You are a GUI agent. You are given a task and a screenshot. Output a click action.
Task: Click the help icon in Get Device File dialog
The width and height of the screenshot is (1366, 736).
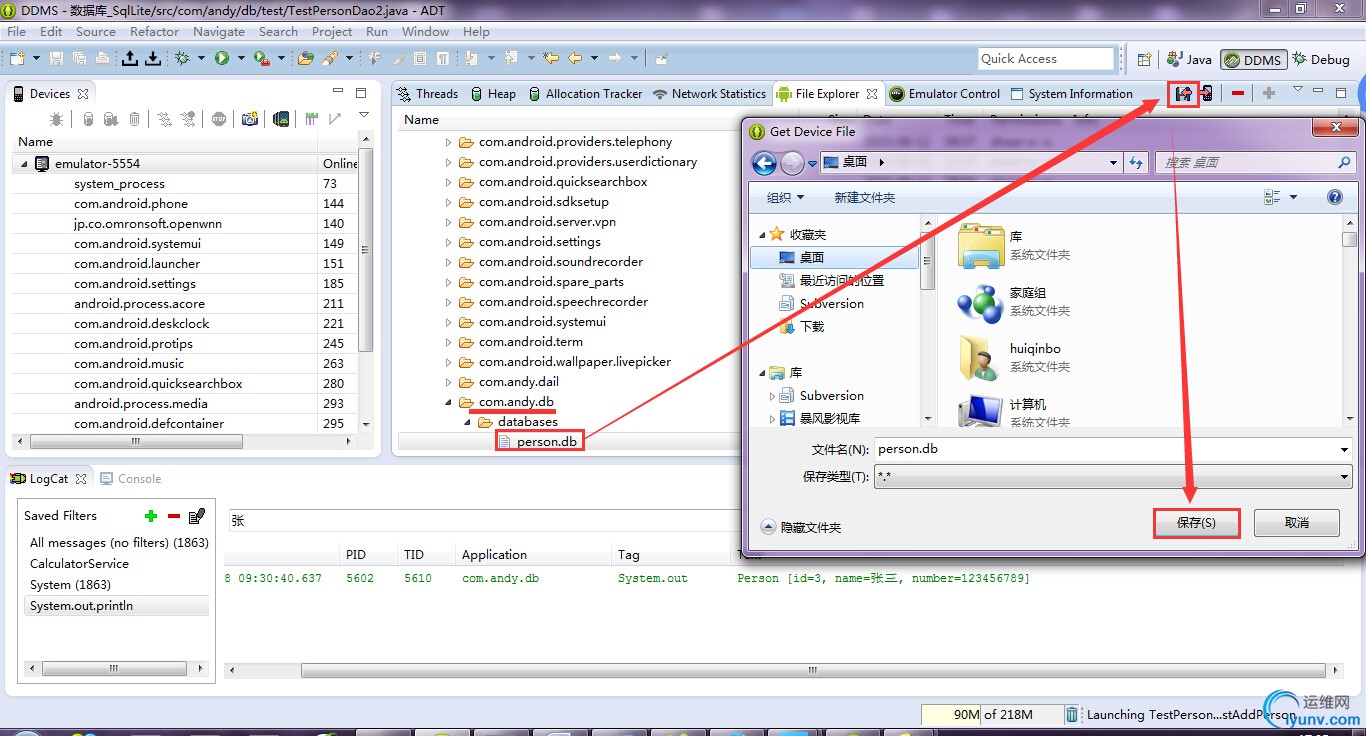tap(1335, 197)
